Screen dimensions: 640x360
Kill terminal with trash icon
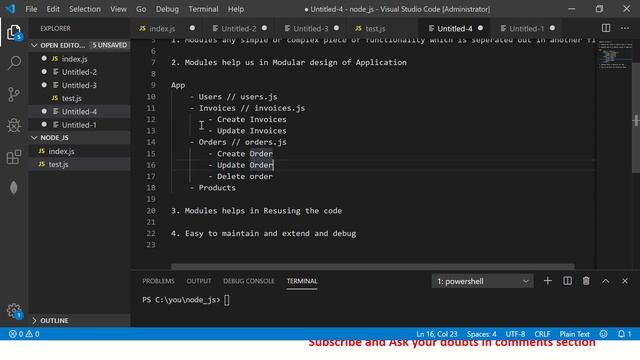coord(586,281)
